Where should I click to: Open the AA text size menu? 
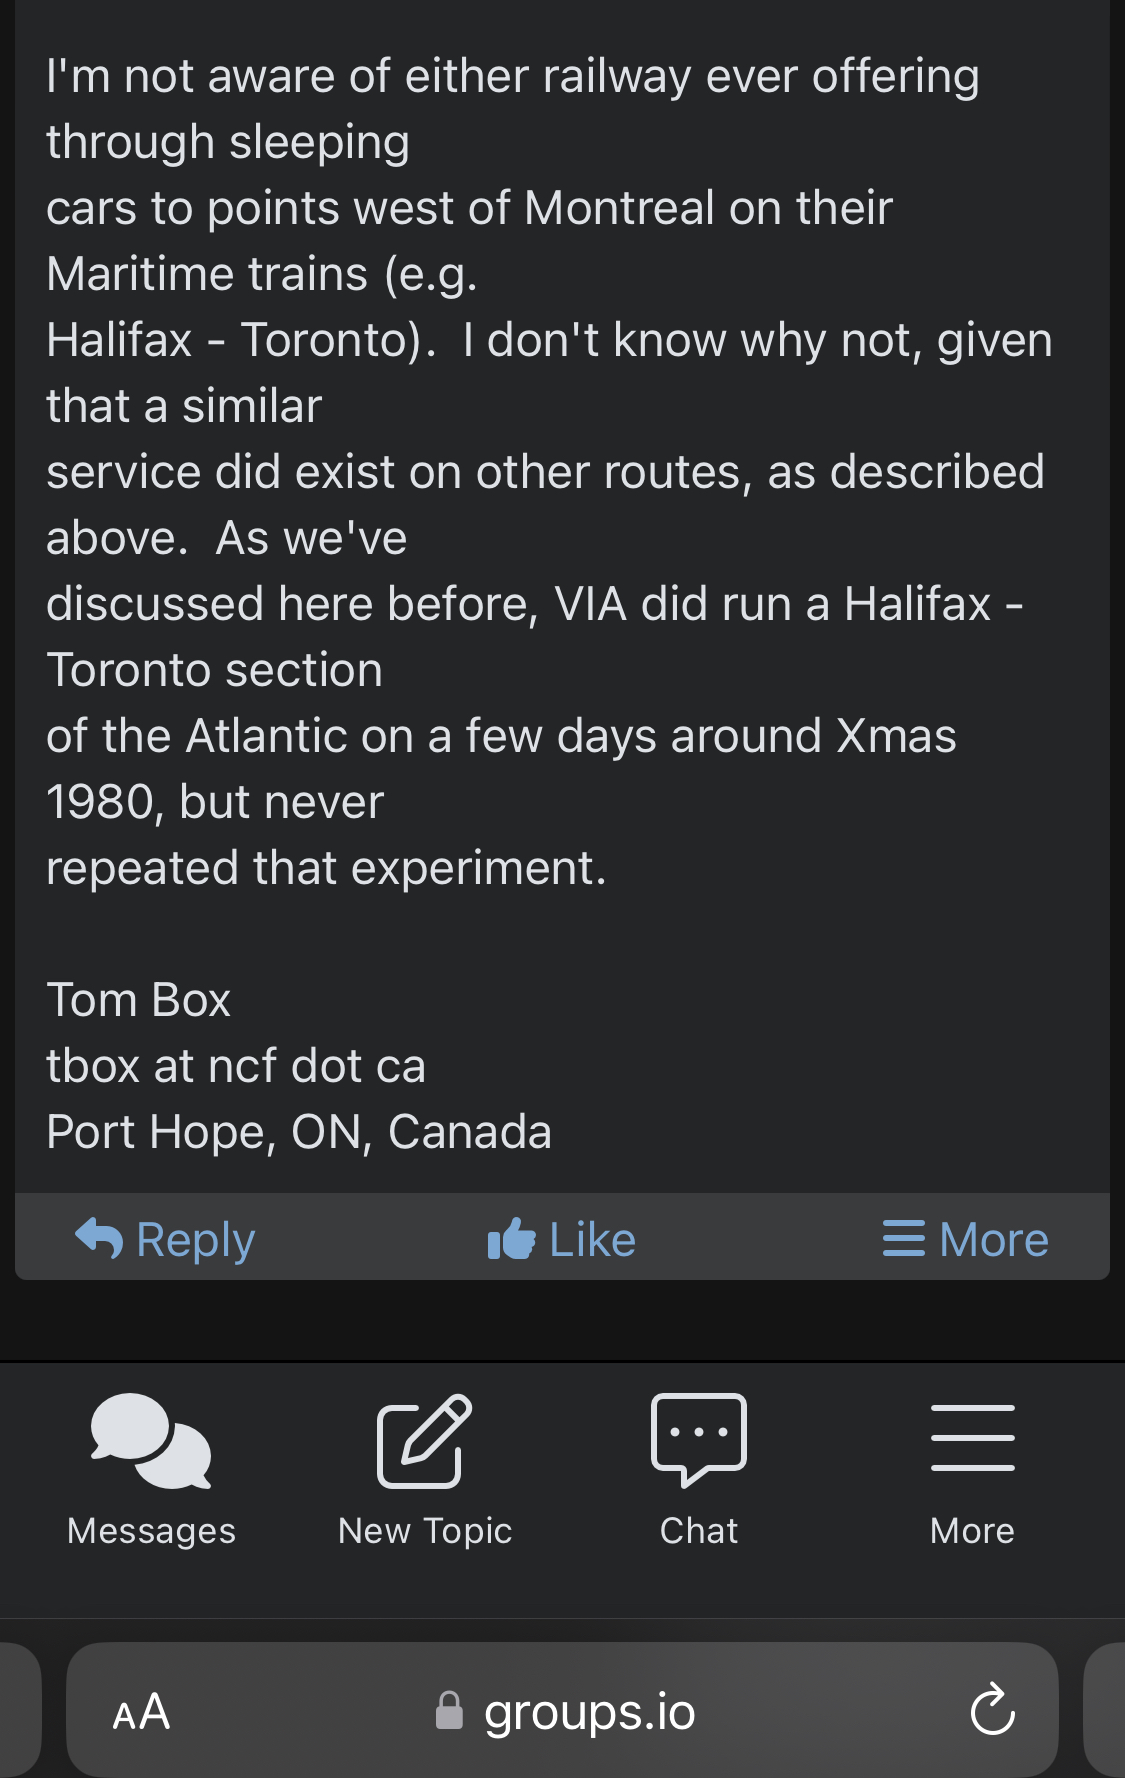[141, 1712]
